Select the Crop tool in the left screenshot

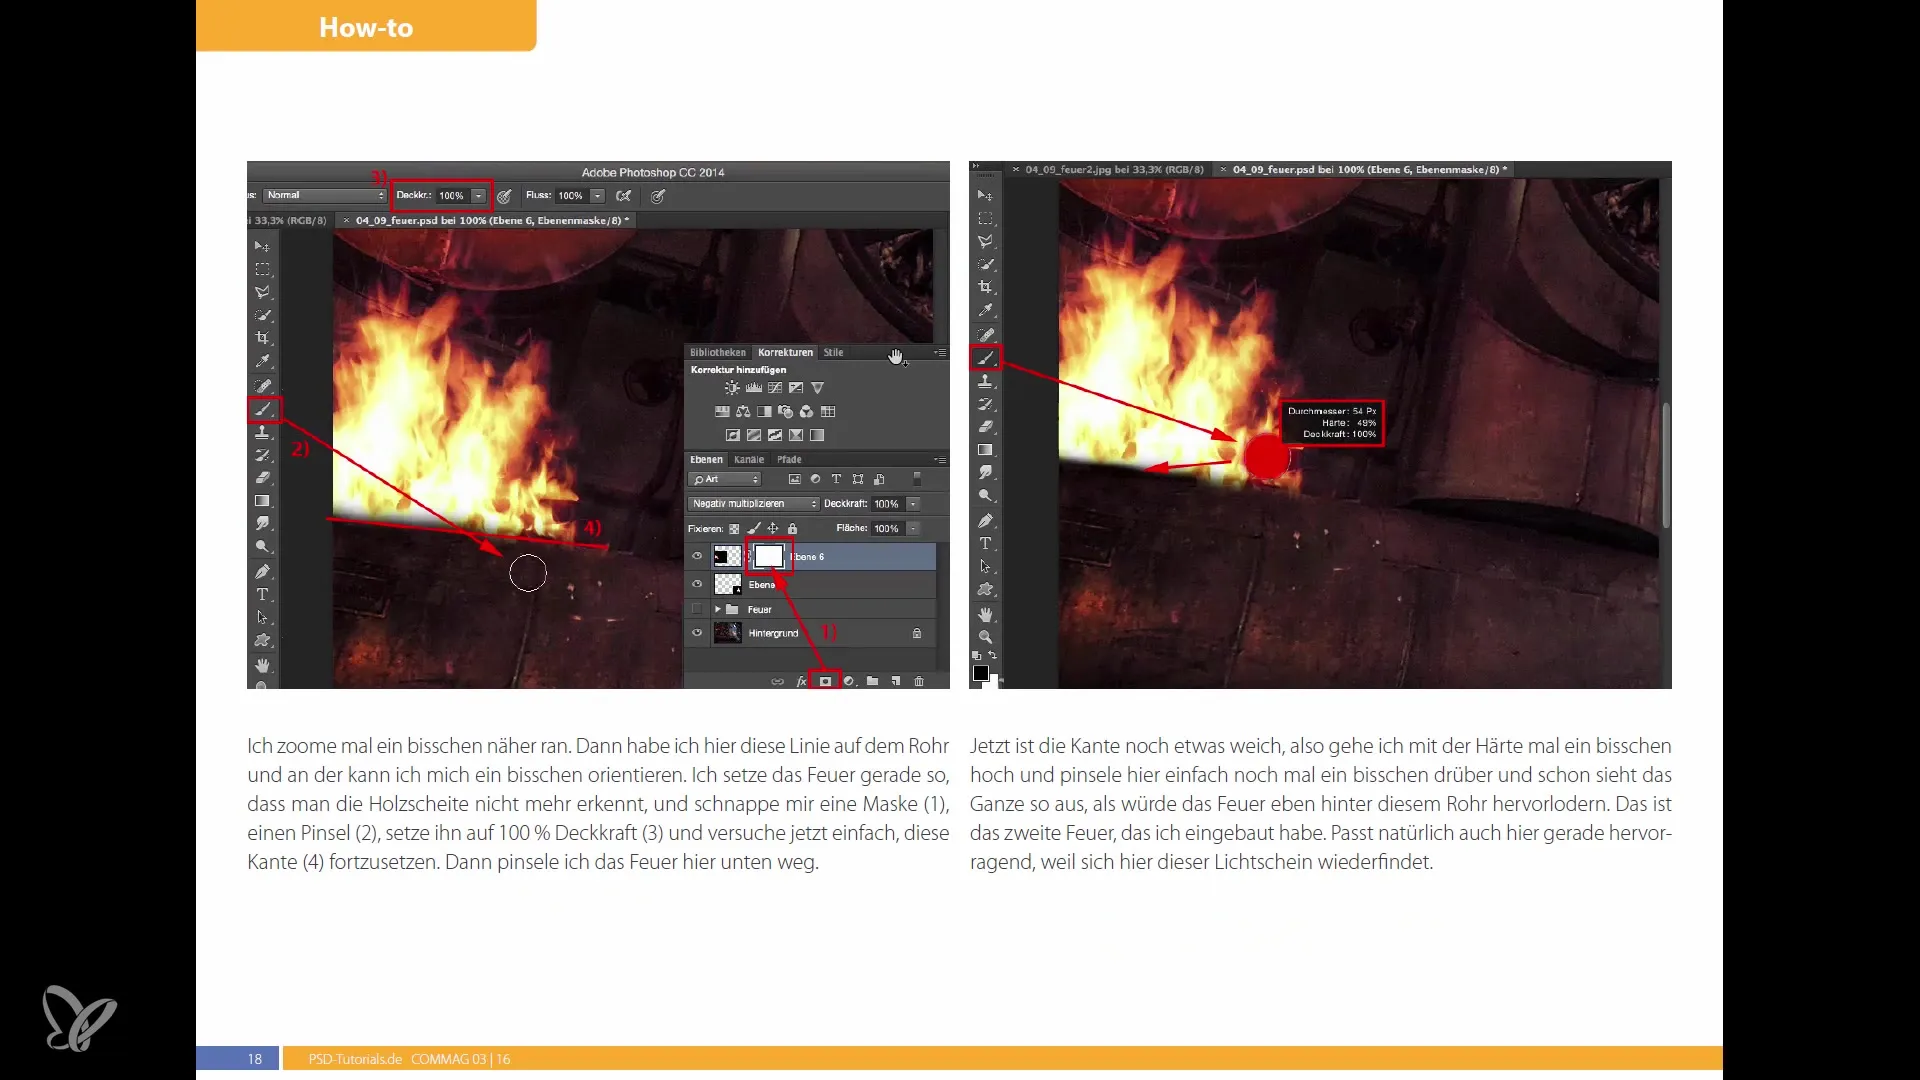pos(262,338)
